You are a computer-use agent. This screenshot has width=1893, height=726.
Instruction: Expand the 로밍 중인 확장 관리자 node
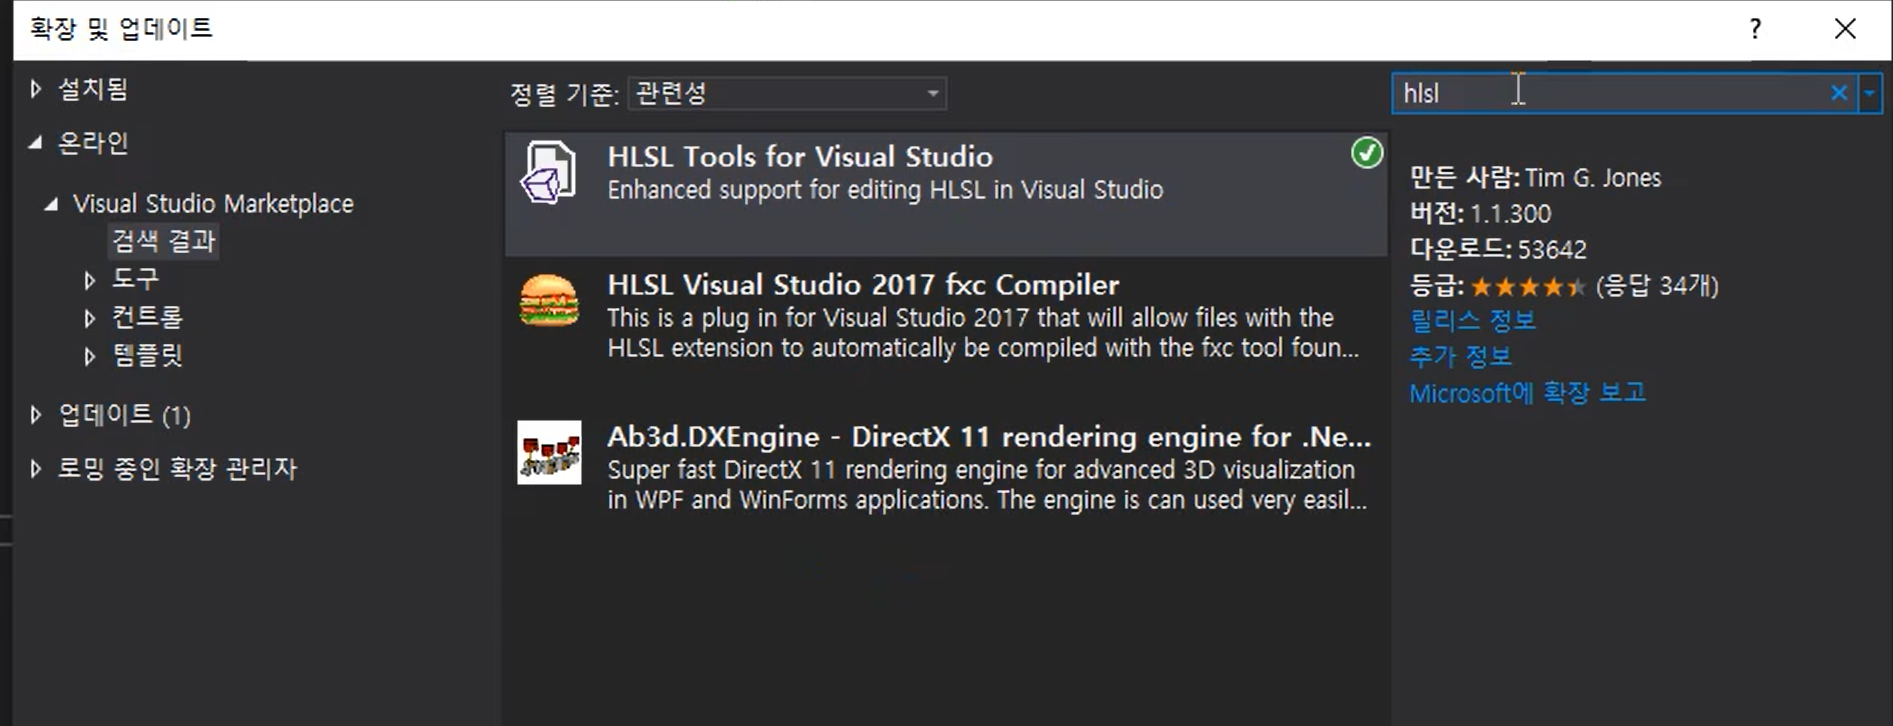tap(36, 468)
